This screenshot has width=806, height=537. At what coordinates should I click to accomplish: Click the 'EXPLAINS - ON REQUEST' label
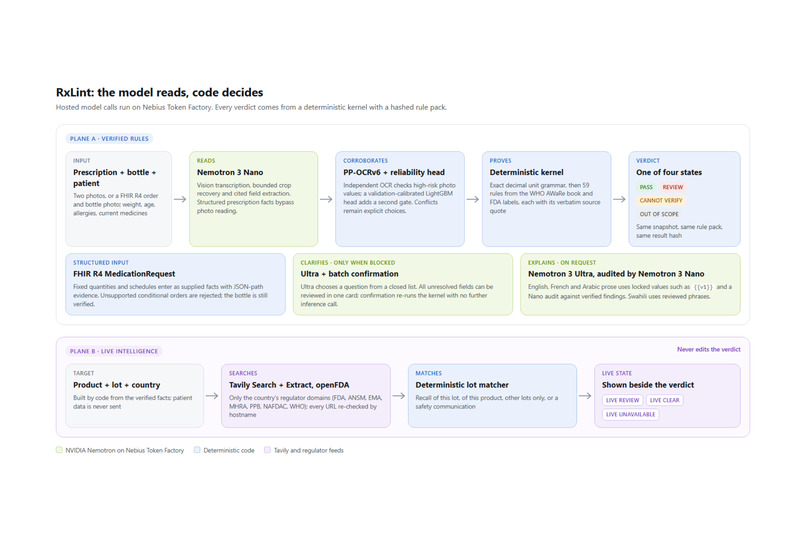pos(562,263)
